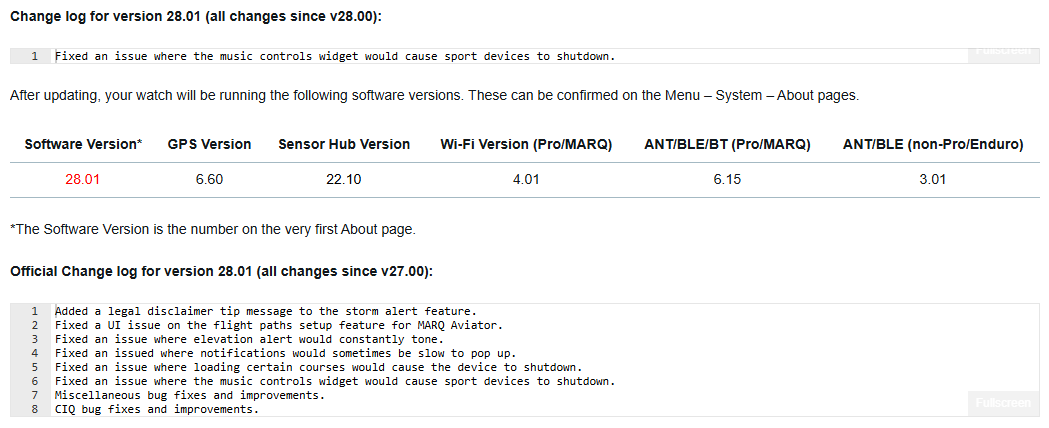Image resolution: width=1049 pixels, height=428 pixels.
Task: Click the Sensor Hub Version column header
Action: pyautogui.click(x=344, y=144)
